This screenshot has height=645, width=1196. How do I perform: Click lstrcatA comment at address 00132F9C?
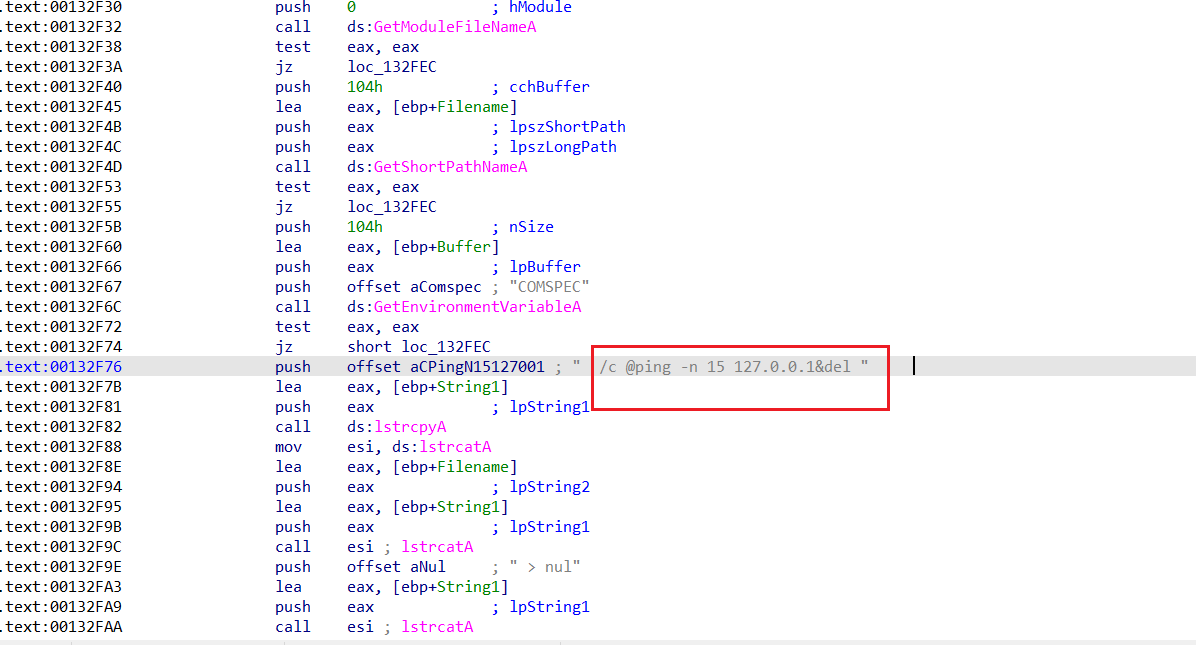[x=437, y=547]
